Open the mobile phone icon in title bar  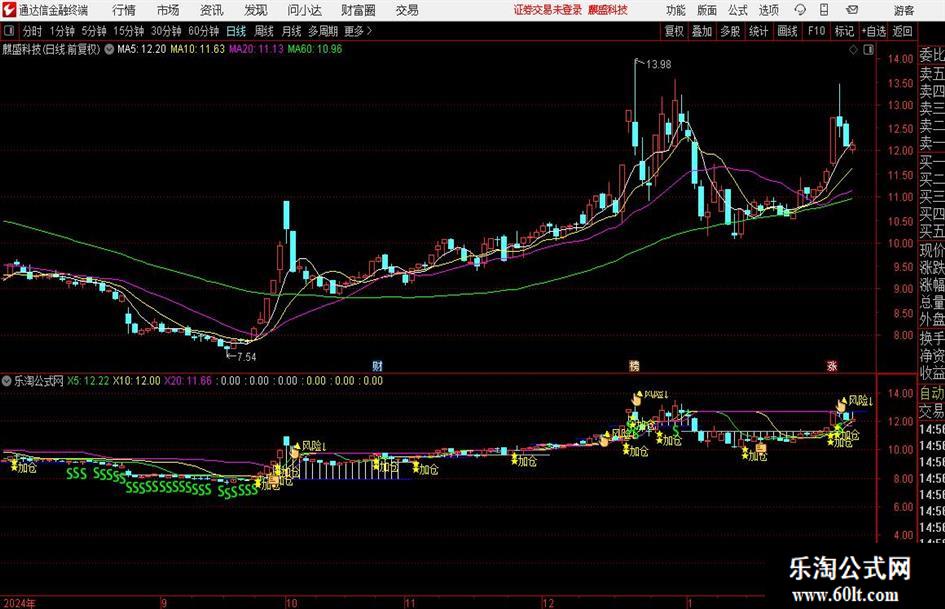pyautogui.click(x=824, y=10)
